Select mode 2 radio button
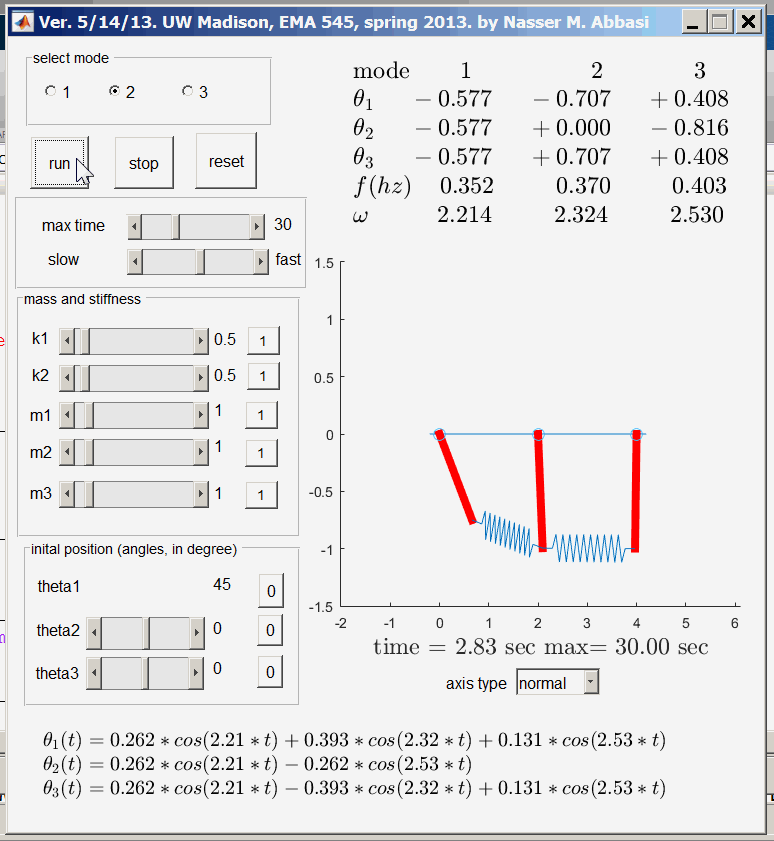The width and height of the screenshot is (774, 841). click(x=115, y=92)
